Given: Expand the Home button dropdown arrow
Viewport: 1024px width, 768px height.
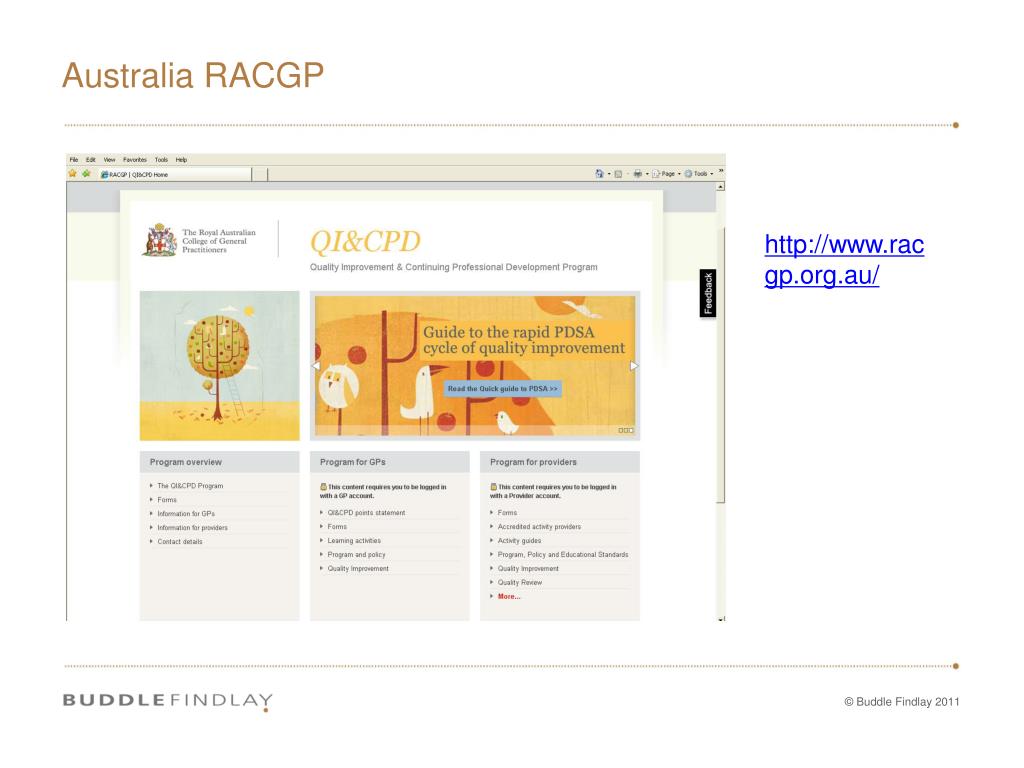Looking at the screenshot, I should (x=609, y=174).
